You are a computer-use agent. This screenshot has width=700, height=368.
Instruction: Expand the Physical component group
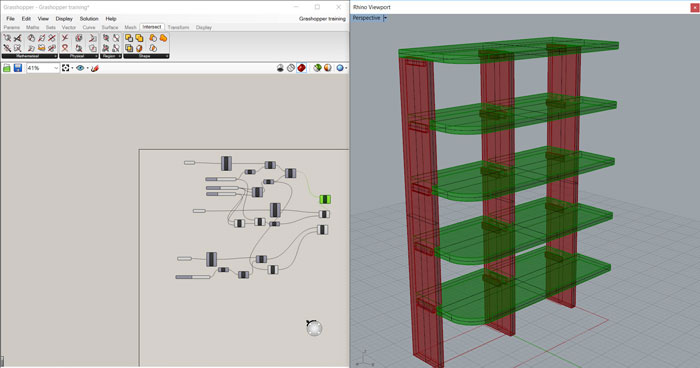tap(79, 56)
